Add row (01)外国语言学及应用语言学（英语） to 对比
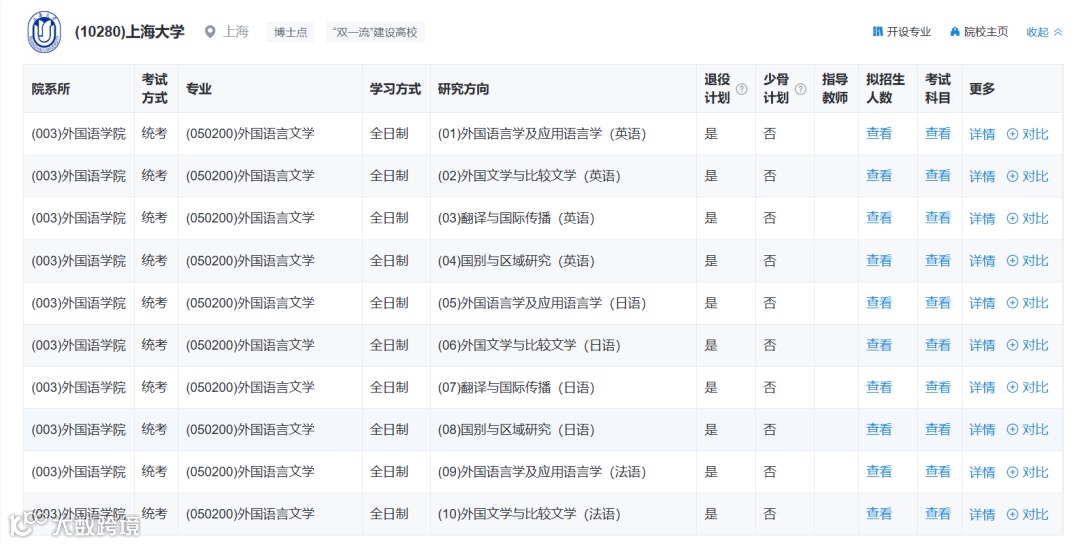The height and width of the screenshot is (545, 1080). click(x=1028, y=134)
